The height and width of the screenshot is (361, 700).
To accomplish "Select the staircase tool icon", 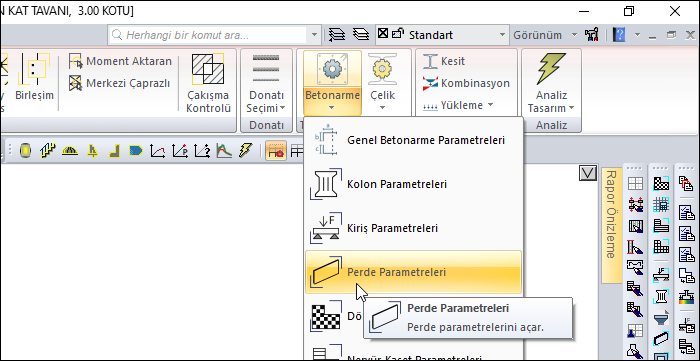I will (47, 151).
